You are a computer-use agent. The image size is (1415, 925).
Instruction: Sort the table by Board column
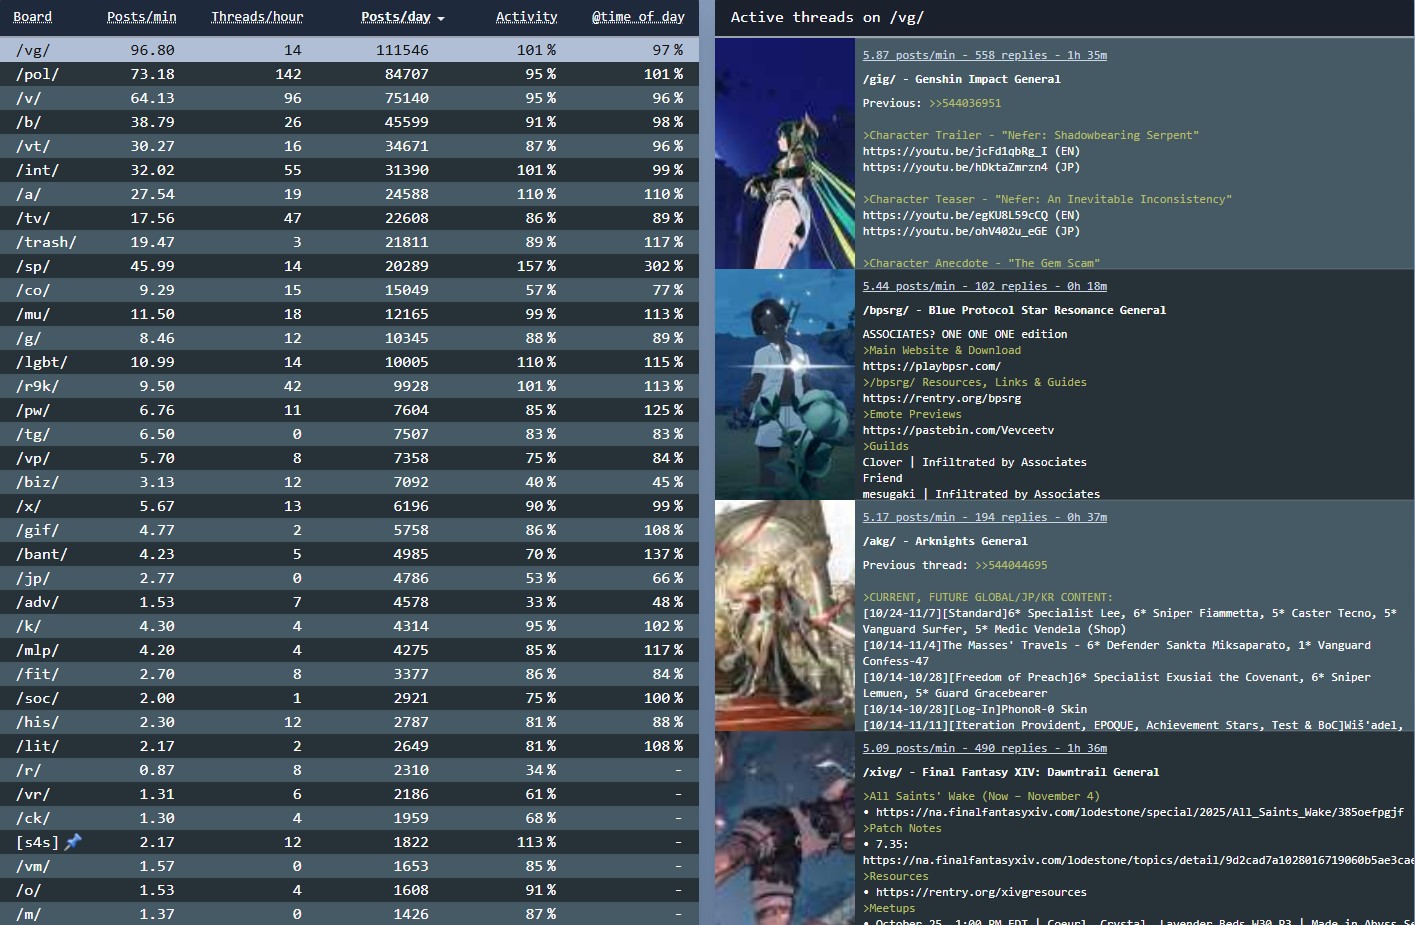pyautogui.click(x=33, y=17)
